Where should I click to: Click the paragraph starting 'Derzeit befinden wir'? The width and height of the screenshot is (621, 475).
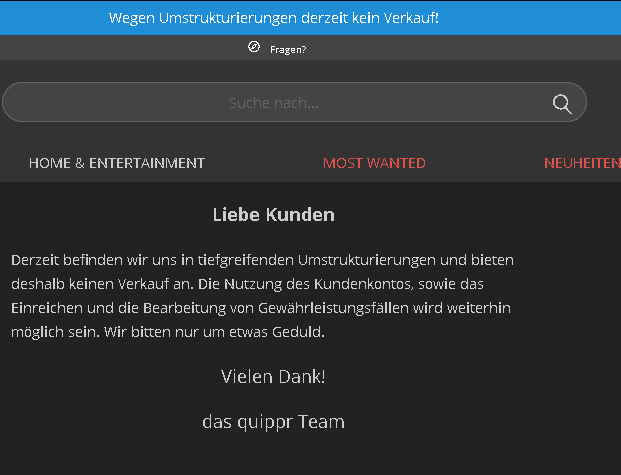tap(262, 296)
